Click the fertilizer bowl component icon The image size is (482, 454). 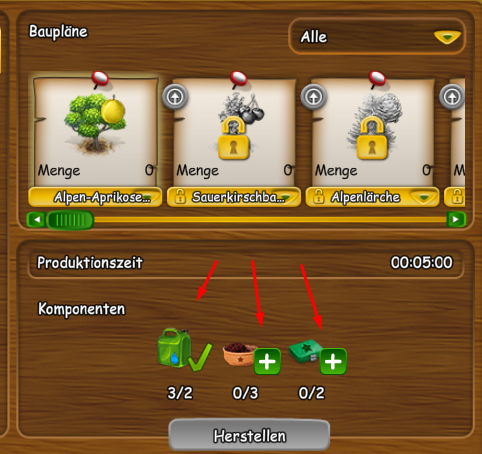click(239, 354)
